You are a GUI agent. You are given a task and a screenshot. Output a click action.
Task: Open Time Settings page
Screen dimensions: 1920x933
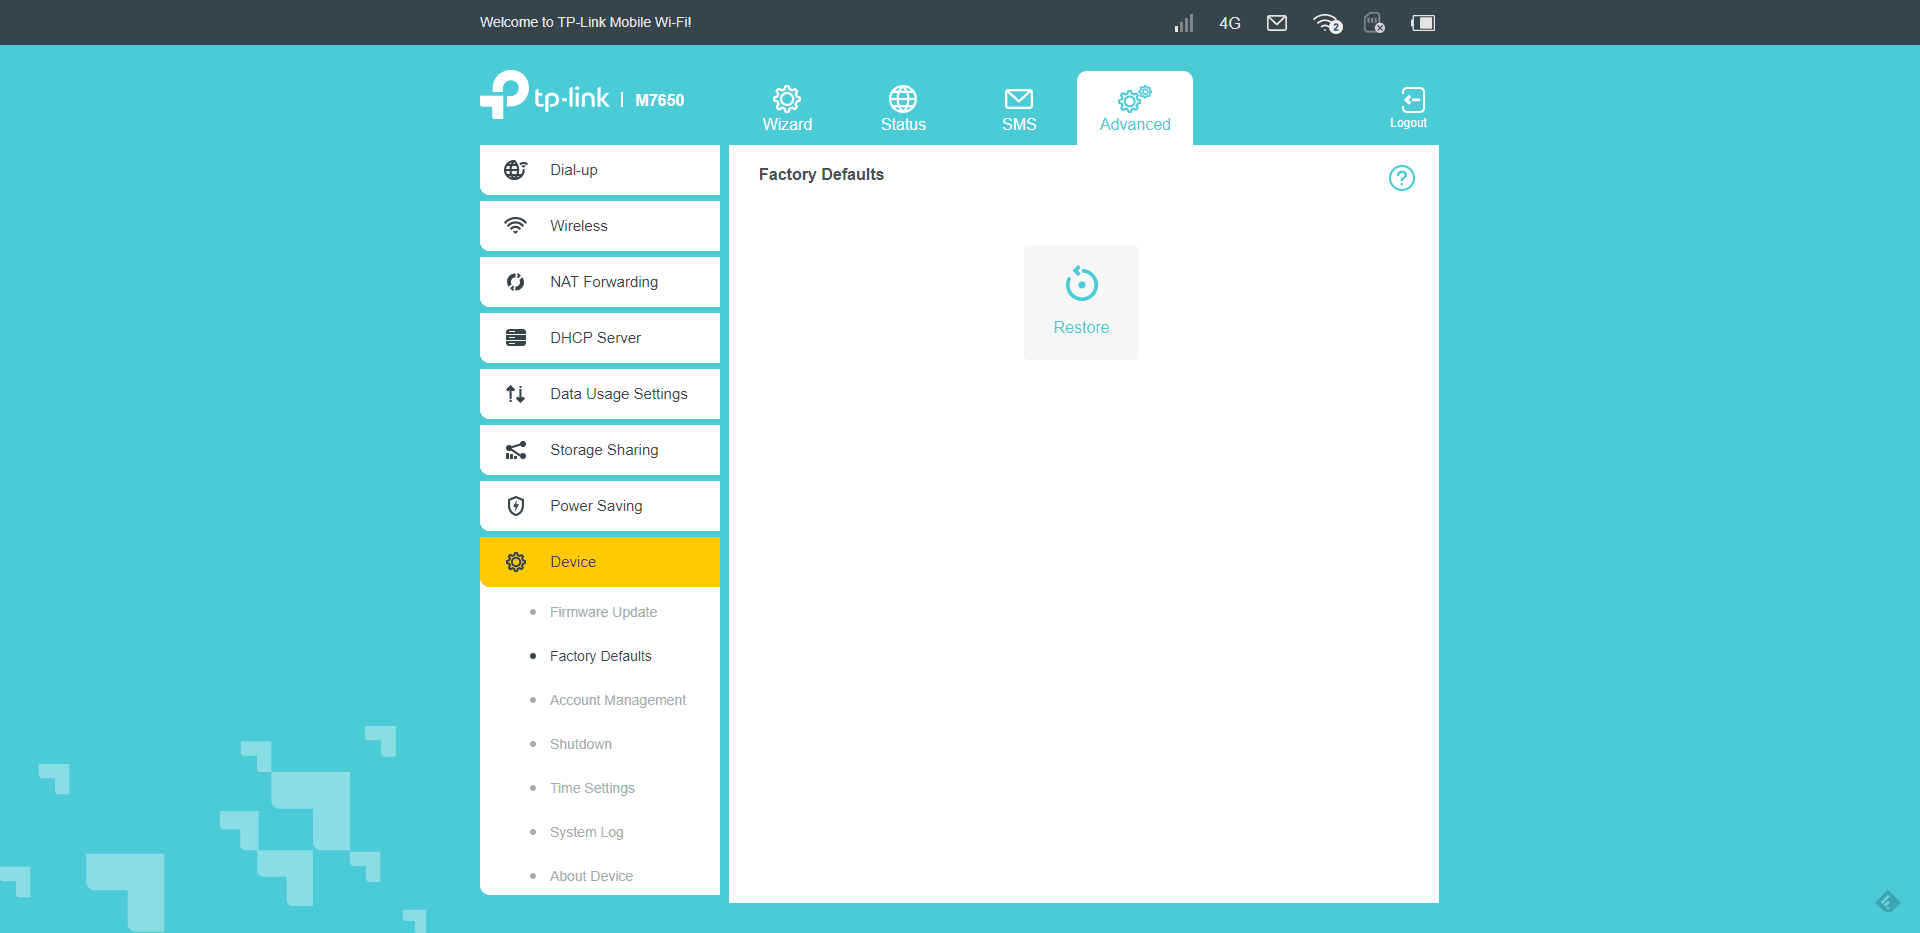592,788
